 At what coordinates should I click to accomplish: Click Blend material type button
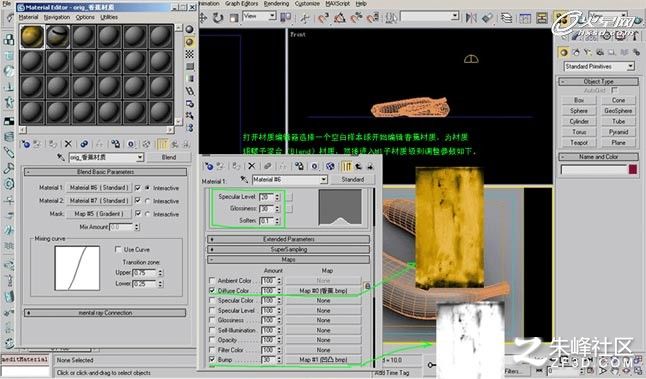[x=169, y=157]
